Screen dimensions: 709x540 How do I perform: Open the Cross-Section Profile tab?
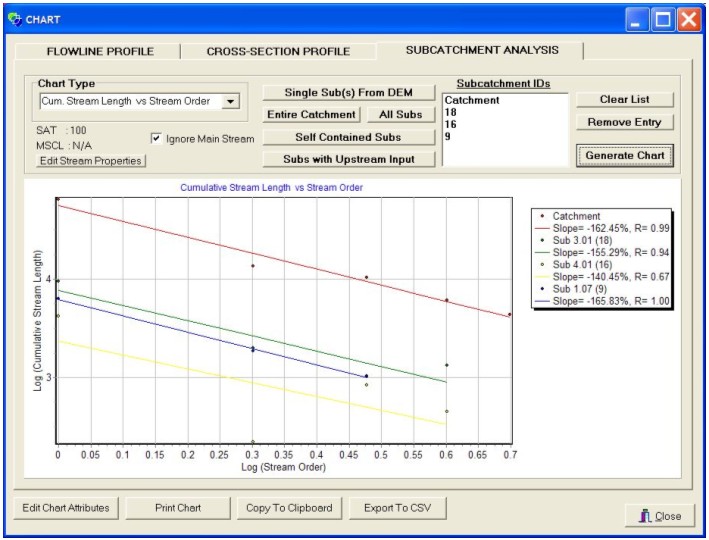(278, 51)
